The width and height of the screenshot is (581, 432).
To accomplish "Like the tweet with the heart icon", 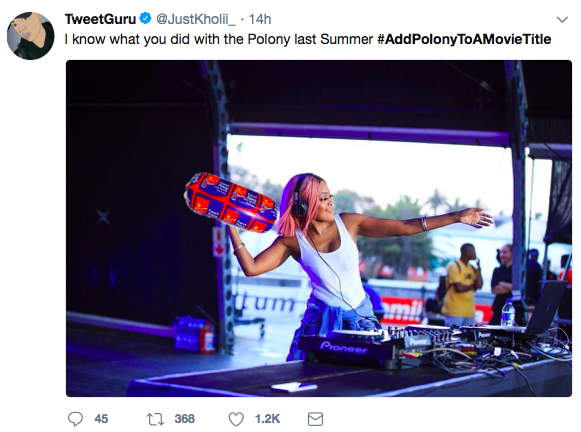I will click(236, 419).
